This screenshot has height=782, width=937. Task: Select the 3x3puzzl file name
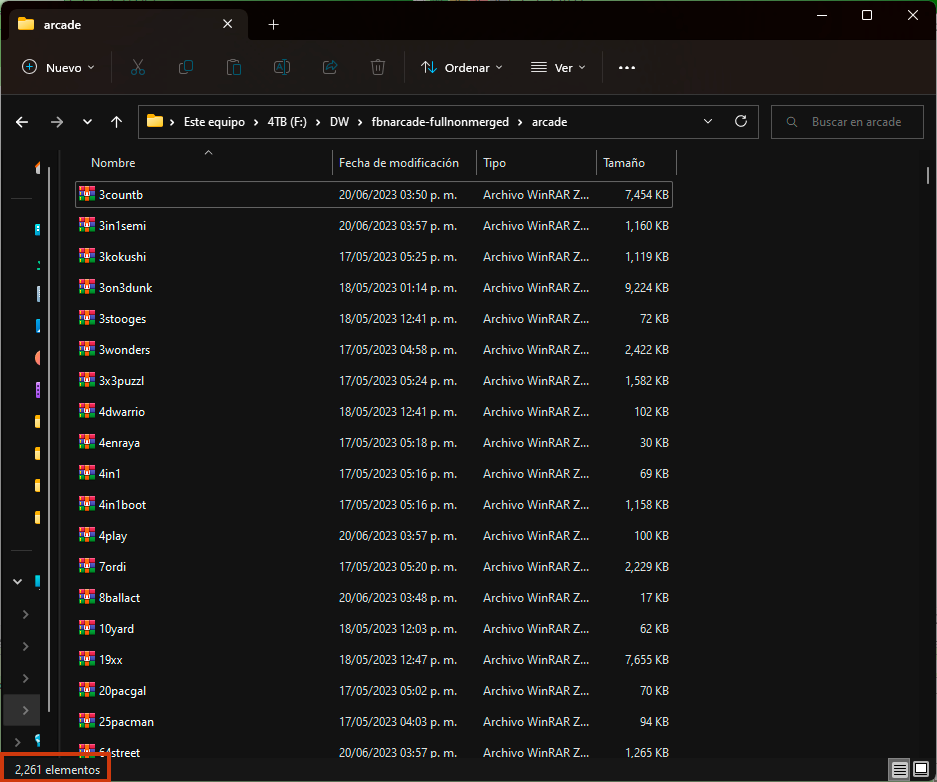pyautogui.click(x=121, y=381)
